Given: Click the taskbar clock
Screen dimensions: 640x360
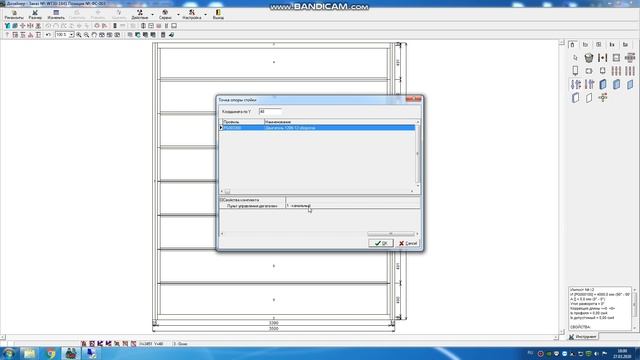Looking at the screenshot, I should tap(622, 353).
